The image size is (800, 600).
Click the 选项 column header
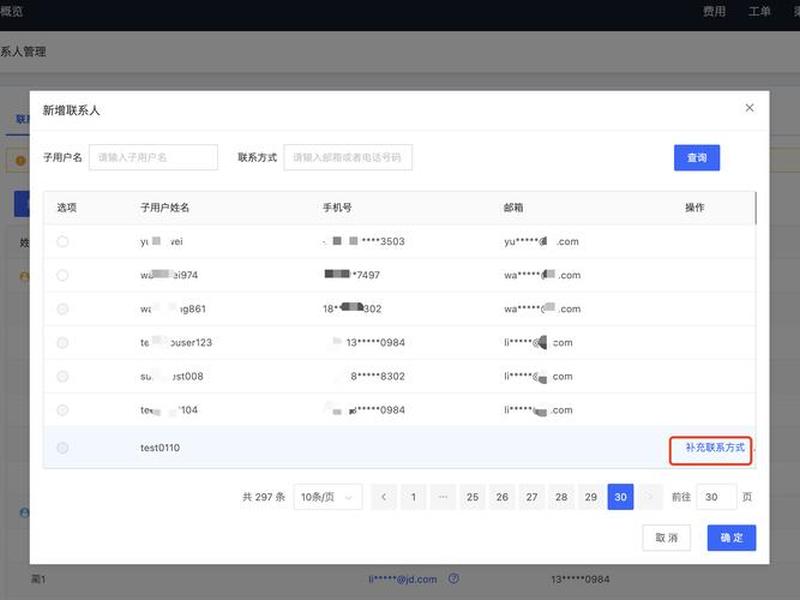[67, 208]
